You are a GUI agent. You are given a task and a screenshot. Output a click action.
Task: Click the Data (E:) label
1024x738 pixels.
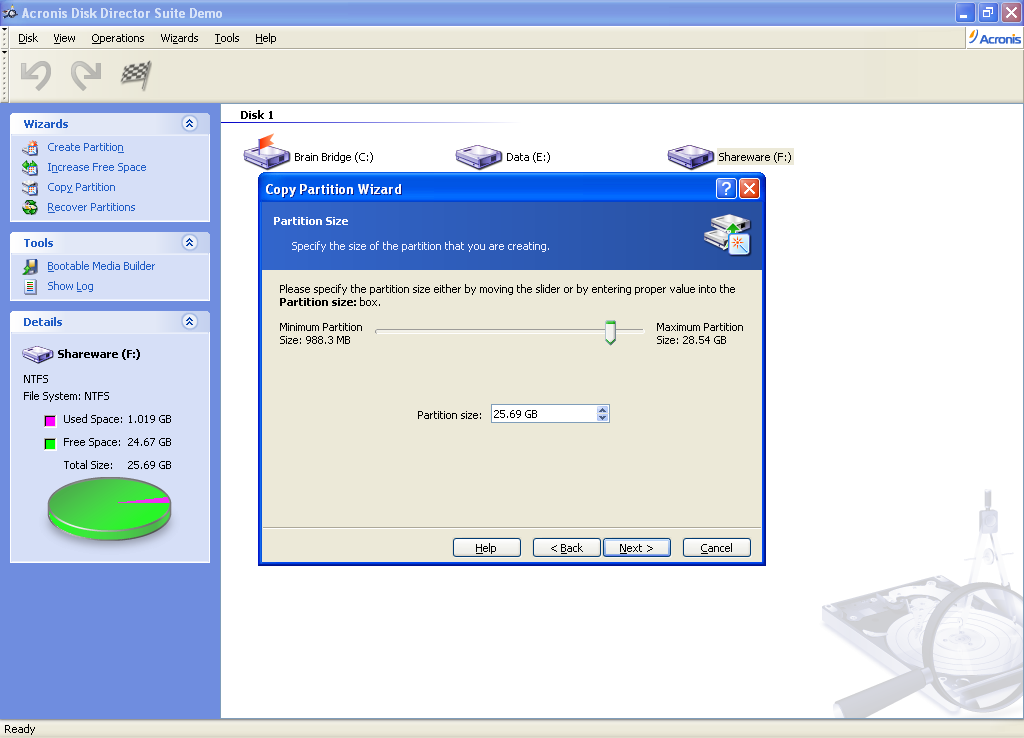click(x=528, y=157)
